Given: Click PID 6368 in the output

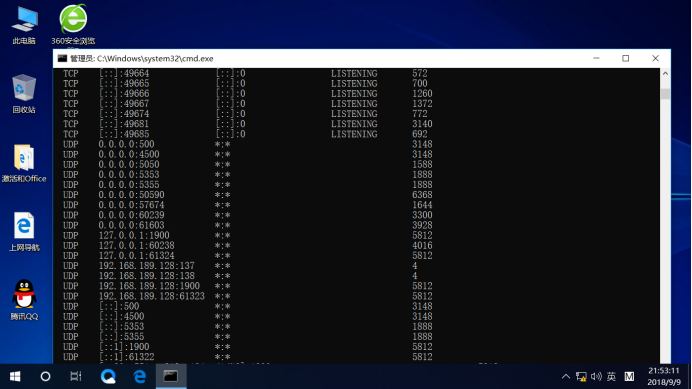Looking at the screenshot, I should pos(422,195).
